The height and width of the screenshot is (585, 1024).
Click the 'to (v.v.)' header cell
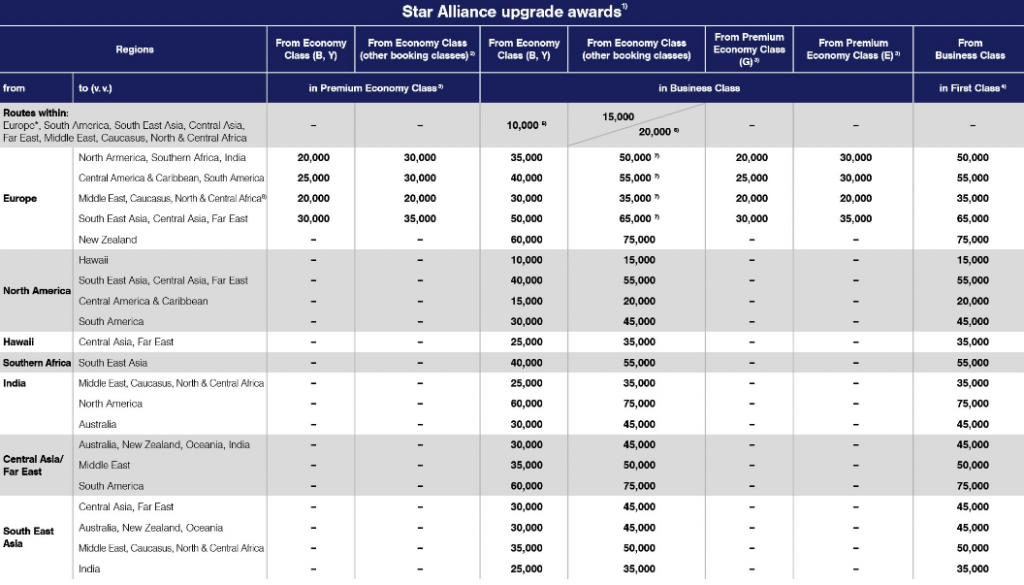point(95,88)
